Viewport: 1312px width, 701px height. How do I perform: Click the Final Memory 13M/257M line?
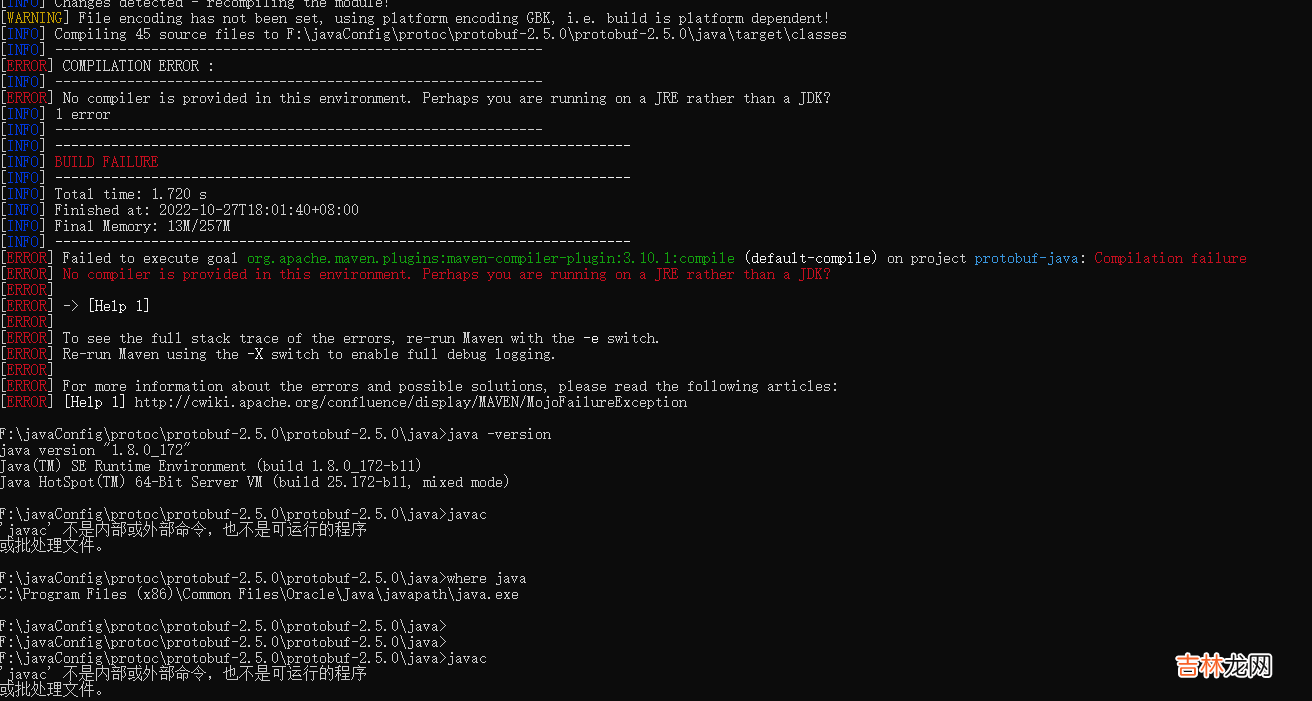[142, 226]
